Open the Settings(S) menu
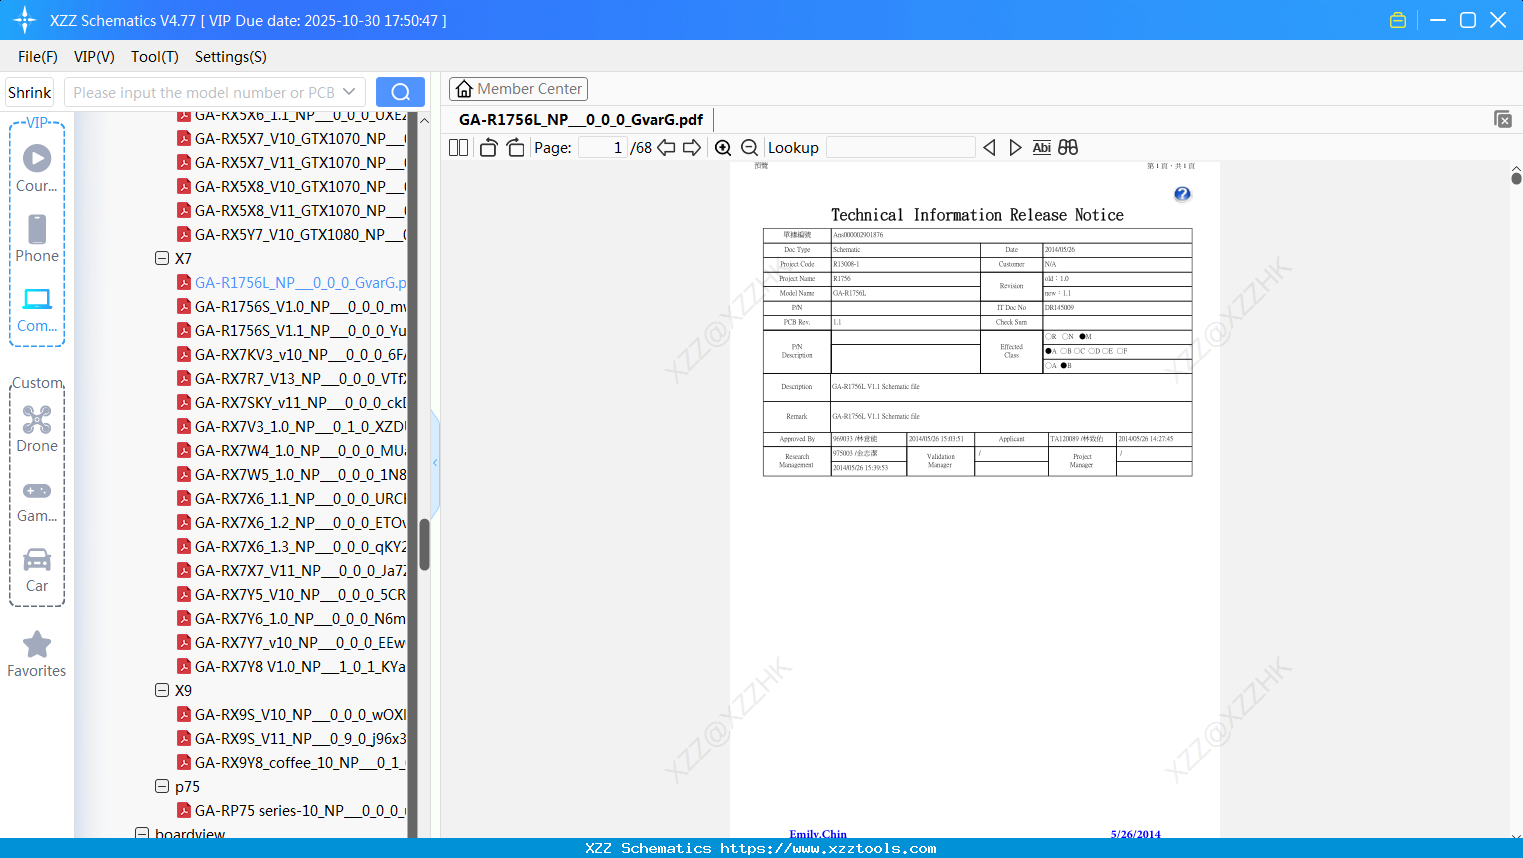Image resolution: width=1523 pixels, height=858 pixels. tap(231, 57)
